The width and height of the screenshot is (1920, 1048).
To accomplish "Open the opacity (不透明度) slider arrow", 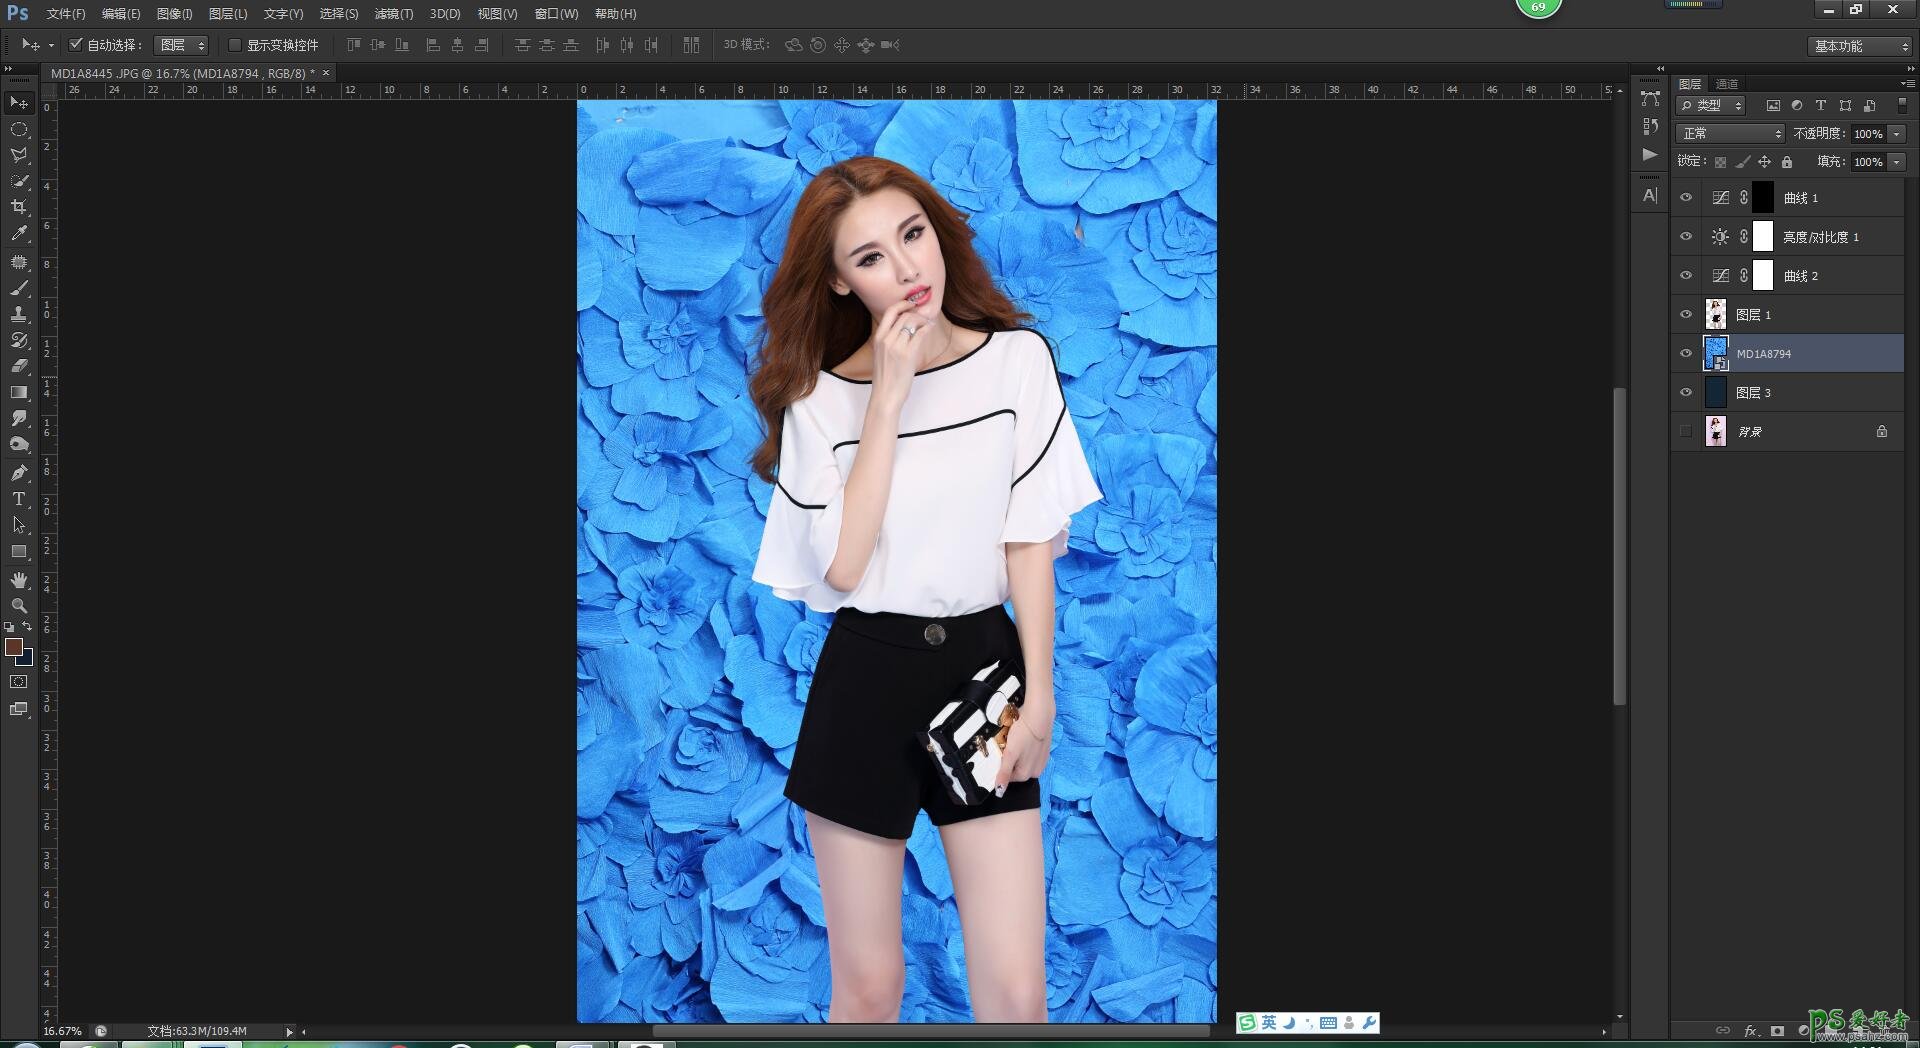I will pos(1897,133).
